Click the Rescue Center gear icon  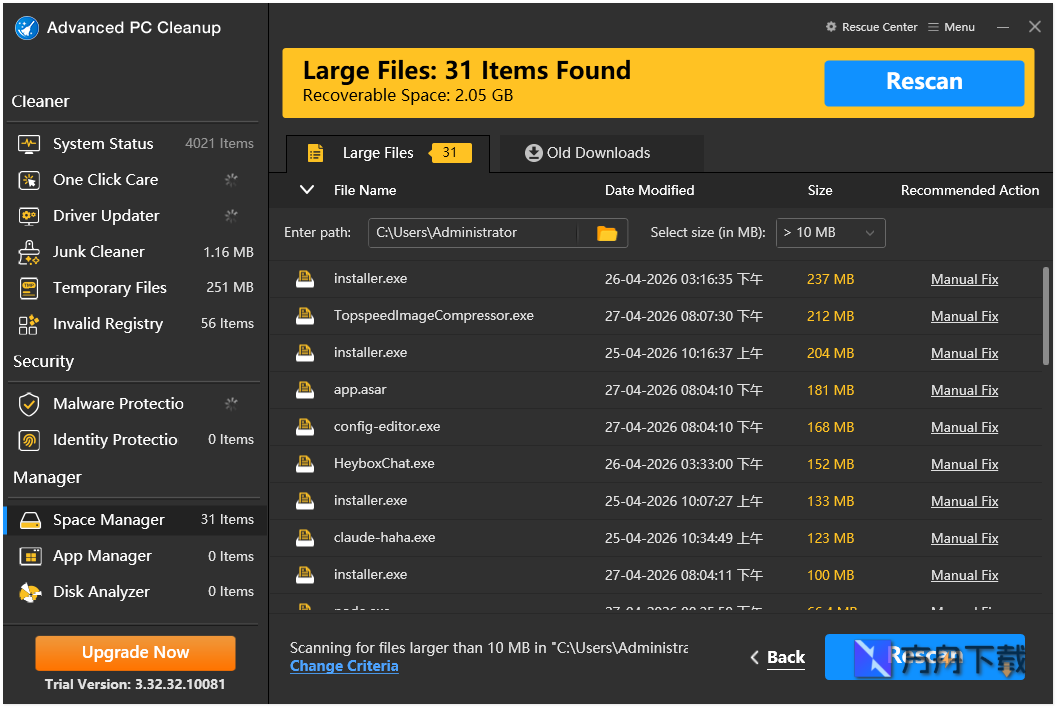(x=831, y=27)
